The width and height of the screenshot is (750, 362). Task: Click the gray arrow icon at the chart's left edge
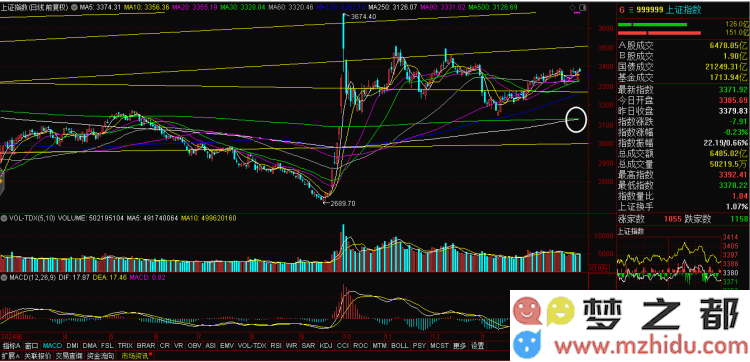(x=2, y=181)
